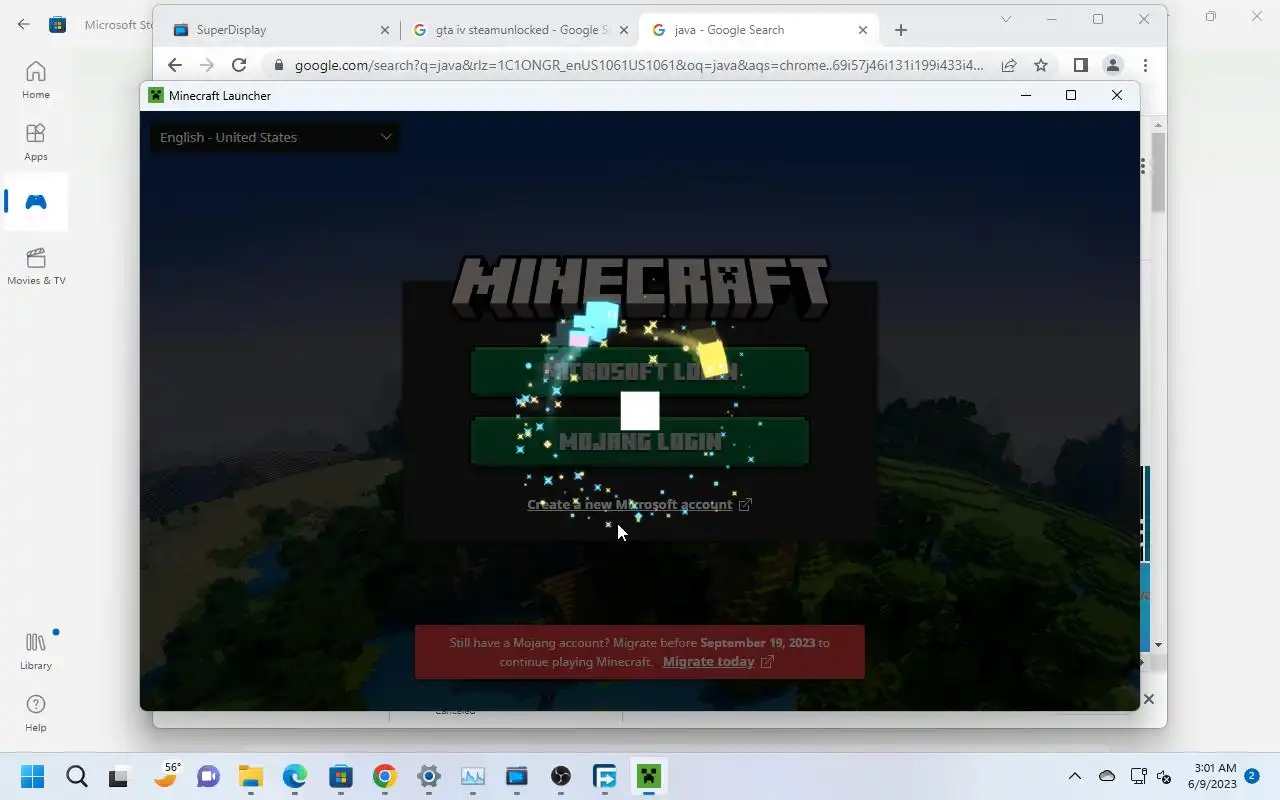Reload the Chrome page
Image resolution: width=1280 pixels, height=800 pixels.
click(239, 65)
